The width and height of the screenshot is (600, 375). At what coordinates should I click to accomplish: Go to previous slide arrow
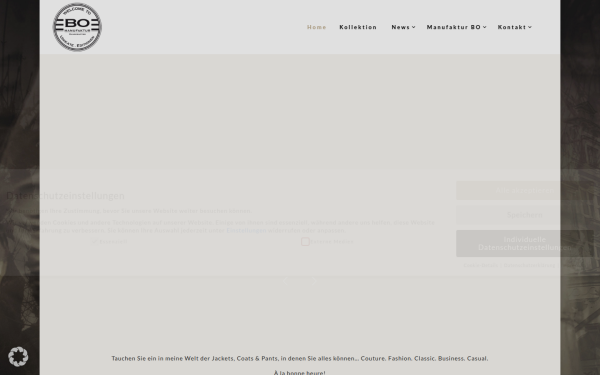[x=285, y=281]
